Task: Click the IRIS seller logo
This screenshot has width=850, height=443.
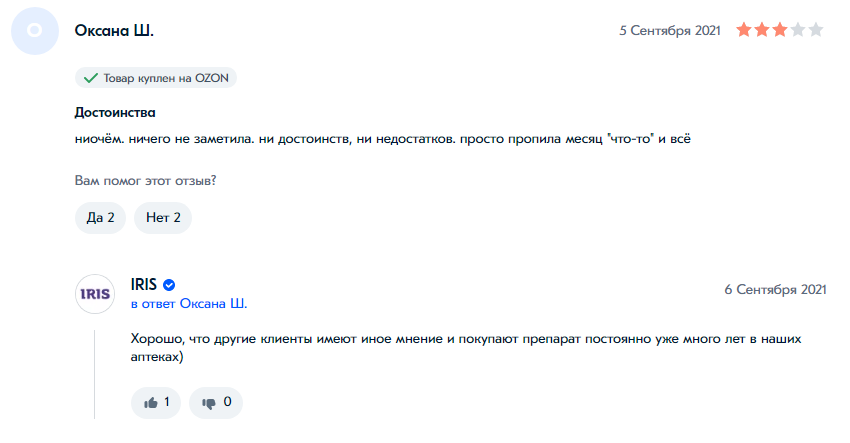Action: click(96, 294)
